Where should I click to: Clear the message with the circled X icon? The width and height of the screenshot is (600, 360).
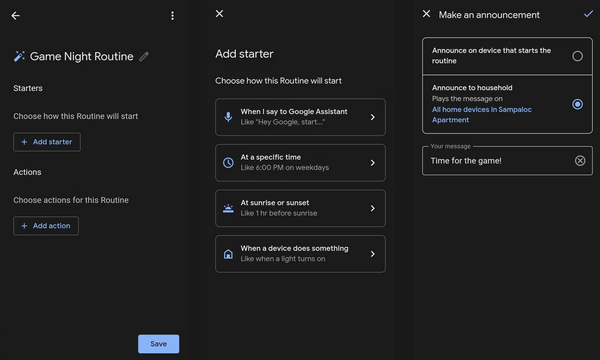(580, 161)
